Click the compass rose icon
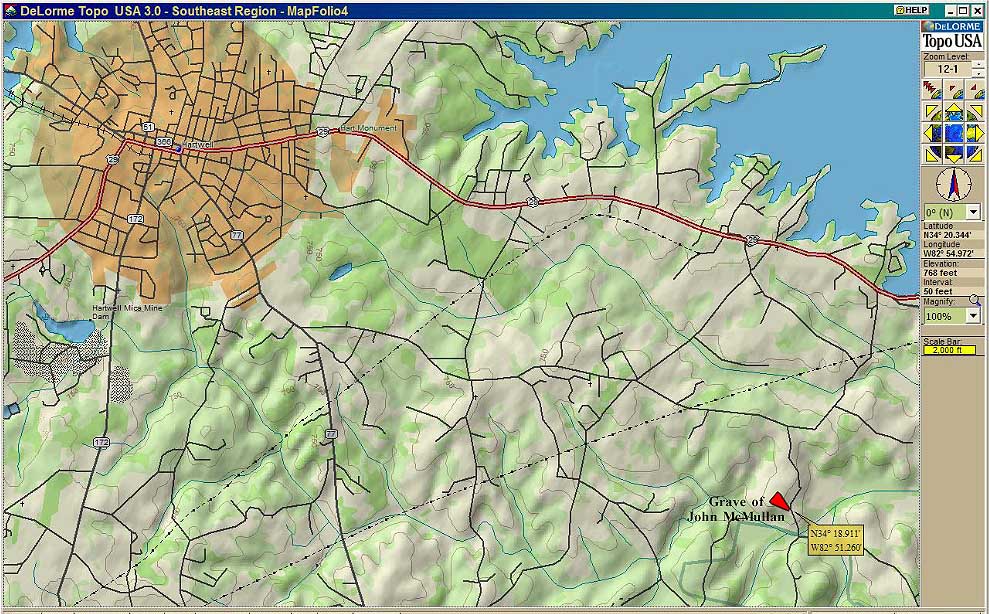This screenshot has height=614, width=989. (953, 184)
